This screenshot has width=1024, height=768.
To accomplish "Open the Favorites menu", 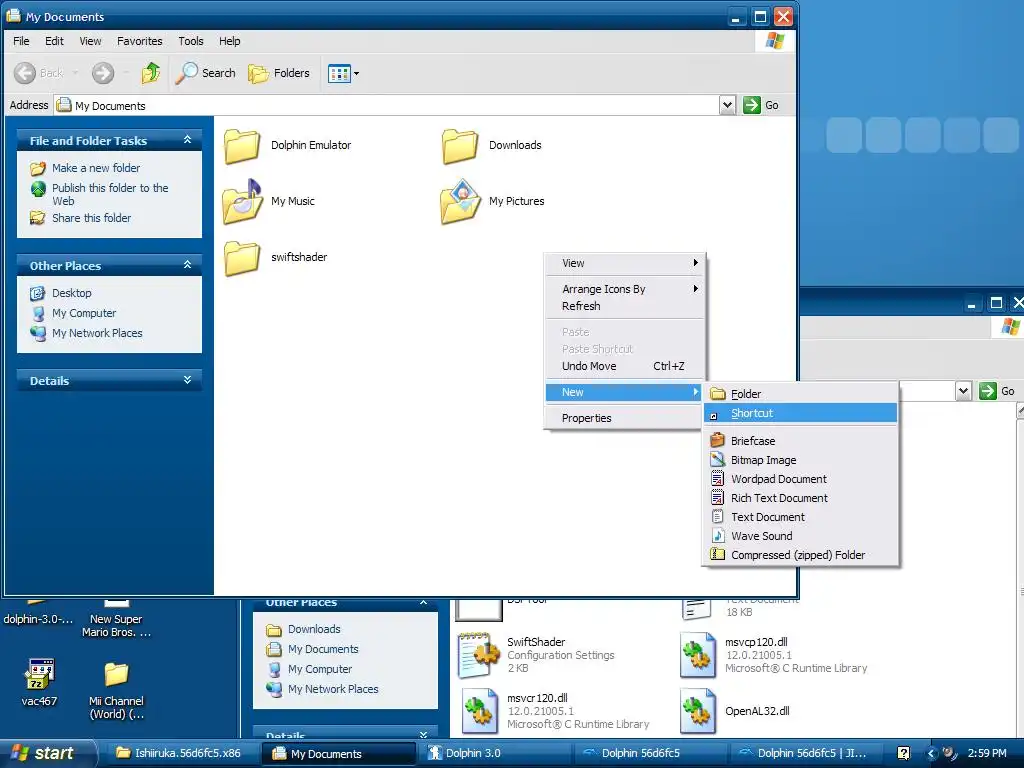I will pyautogui.click(x=140, y=41).
